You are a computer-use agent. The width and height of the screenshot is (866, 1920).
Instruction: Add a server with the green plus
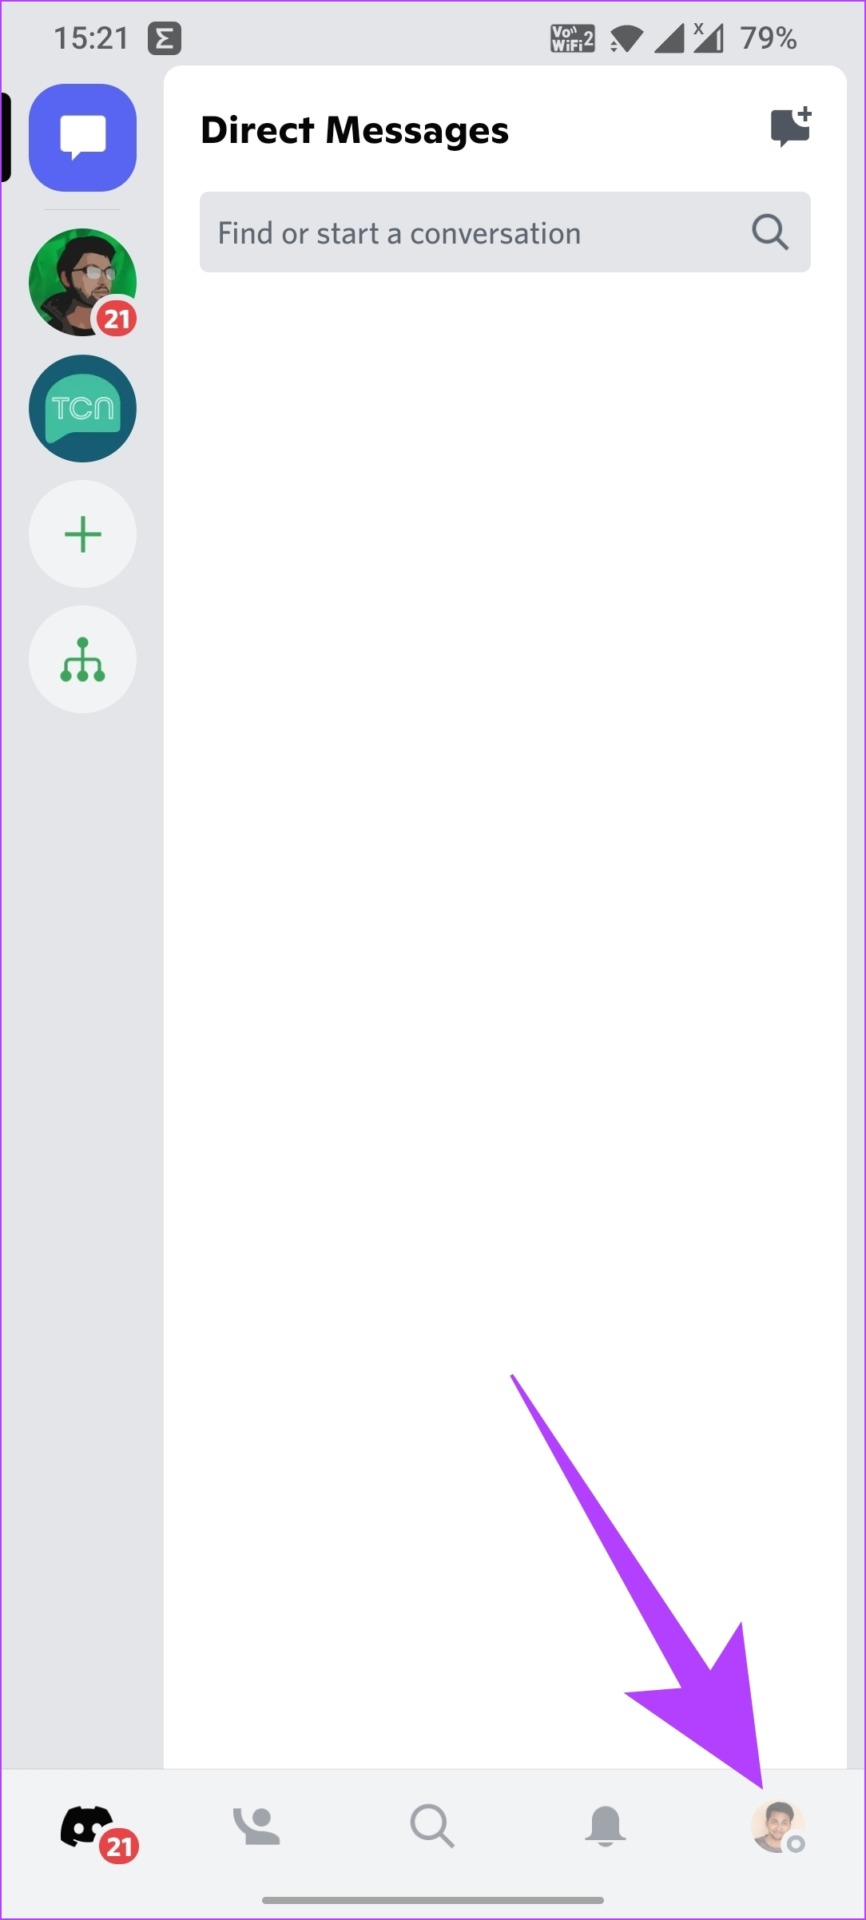point(83,534)
